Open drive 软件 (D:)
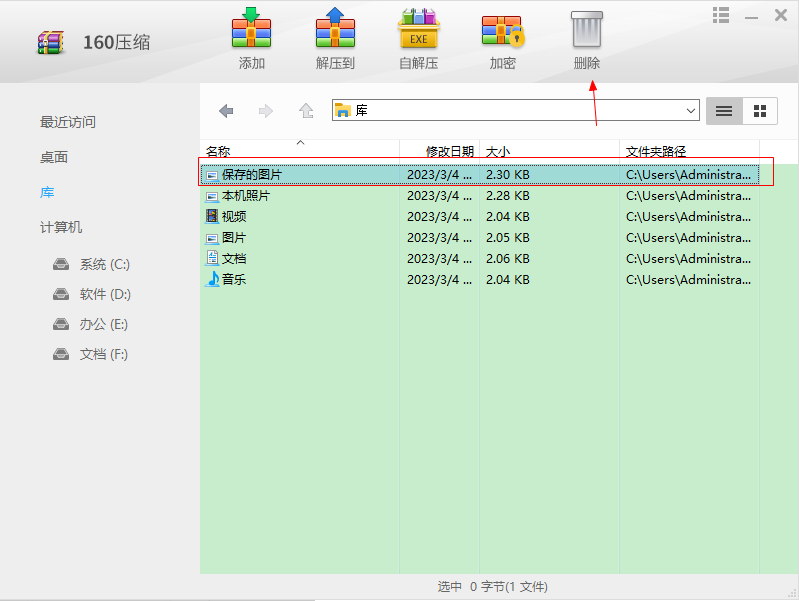The width and height of the screenshot is (799, 601). click(92, 294)
